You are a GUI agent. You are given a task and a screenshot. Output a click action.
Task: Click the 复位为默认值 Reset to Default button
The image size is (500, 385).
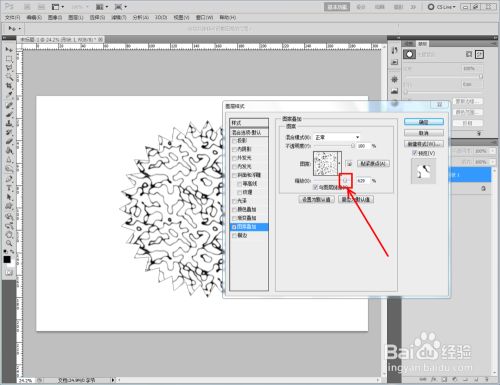point(356,200)
